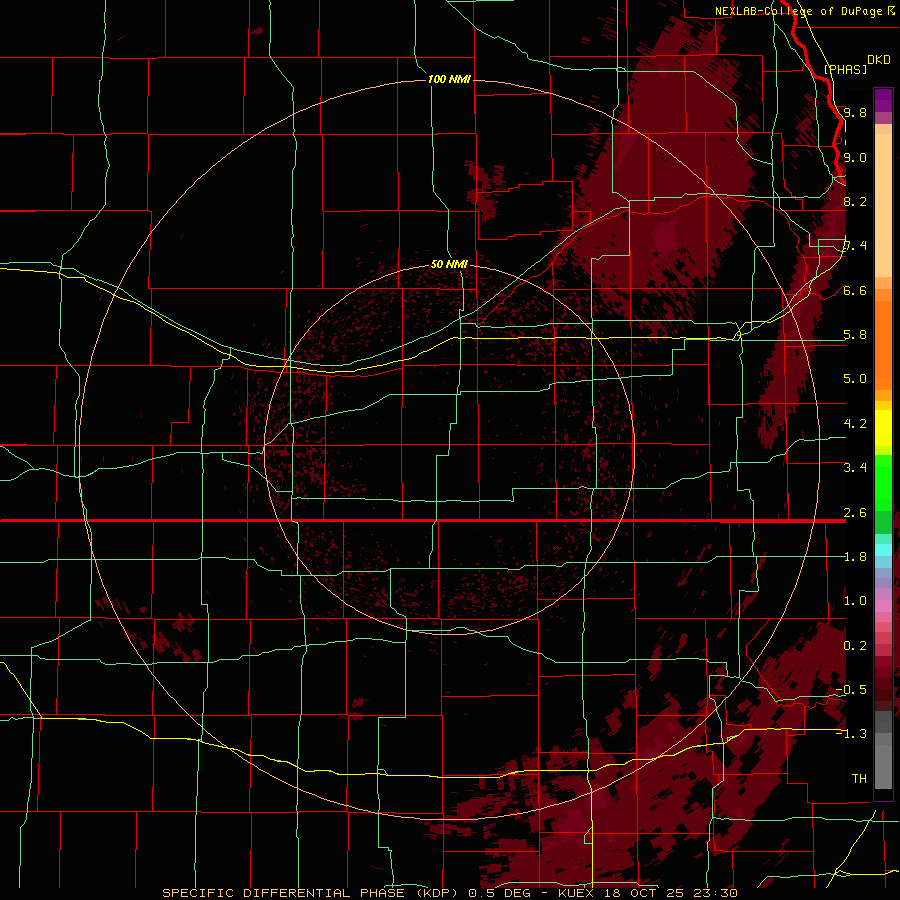Click the 5.8 scale value
Screen dimensions: 900x900
point(855,335)
